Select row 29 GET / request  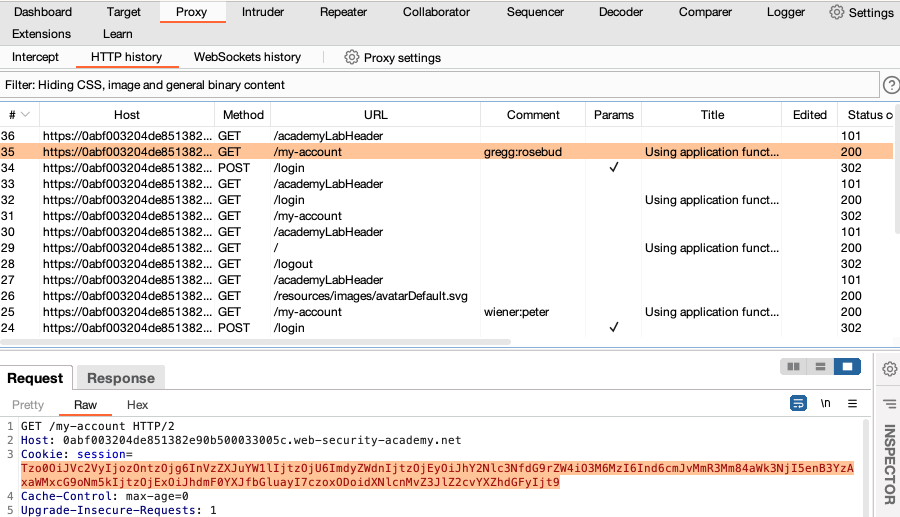[x=447, y=247]
